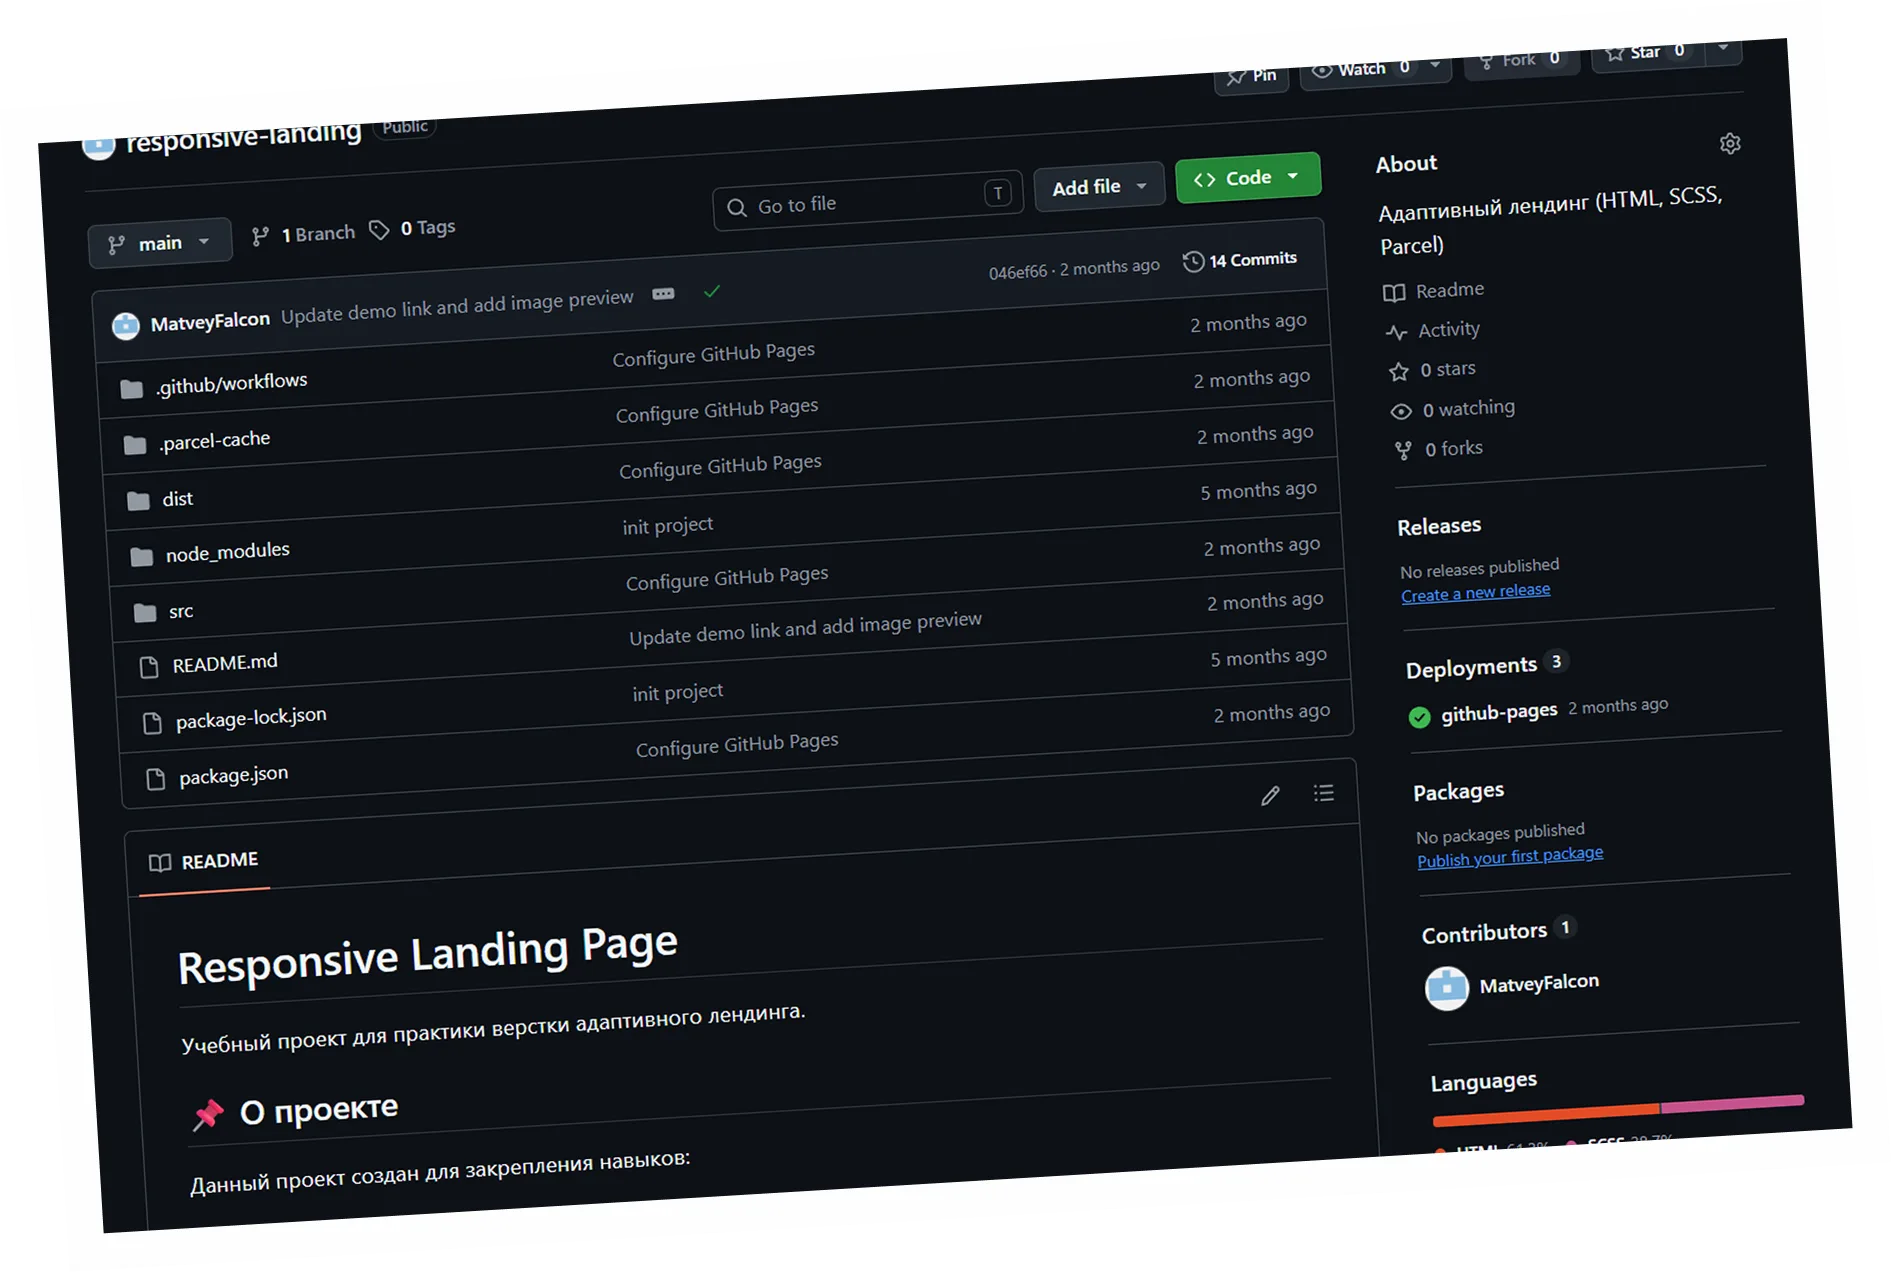Click the package.json file icon

(155, 779)
